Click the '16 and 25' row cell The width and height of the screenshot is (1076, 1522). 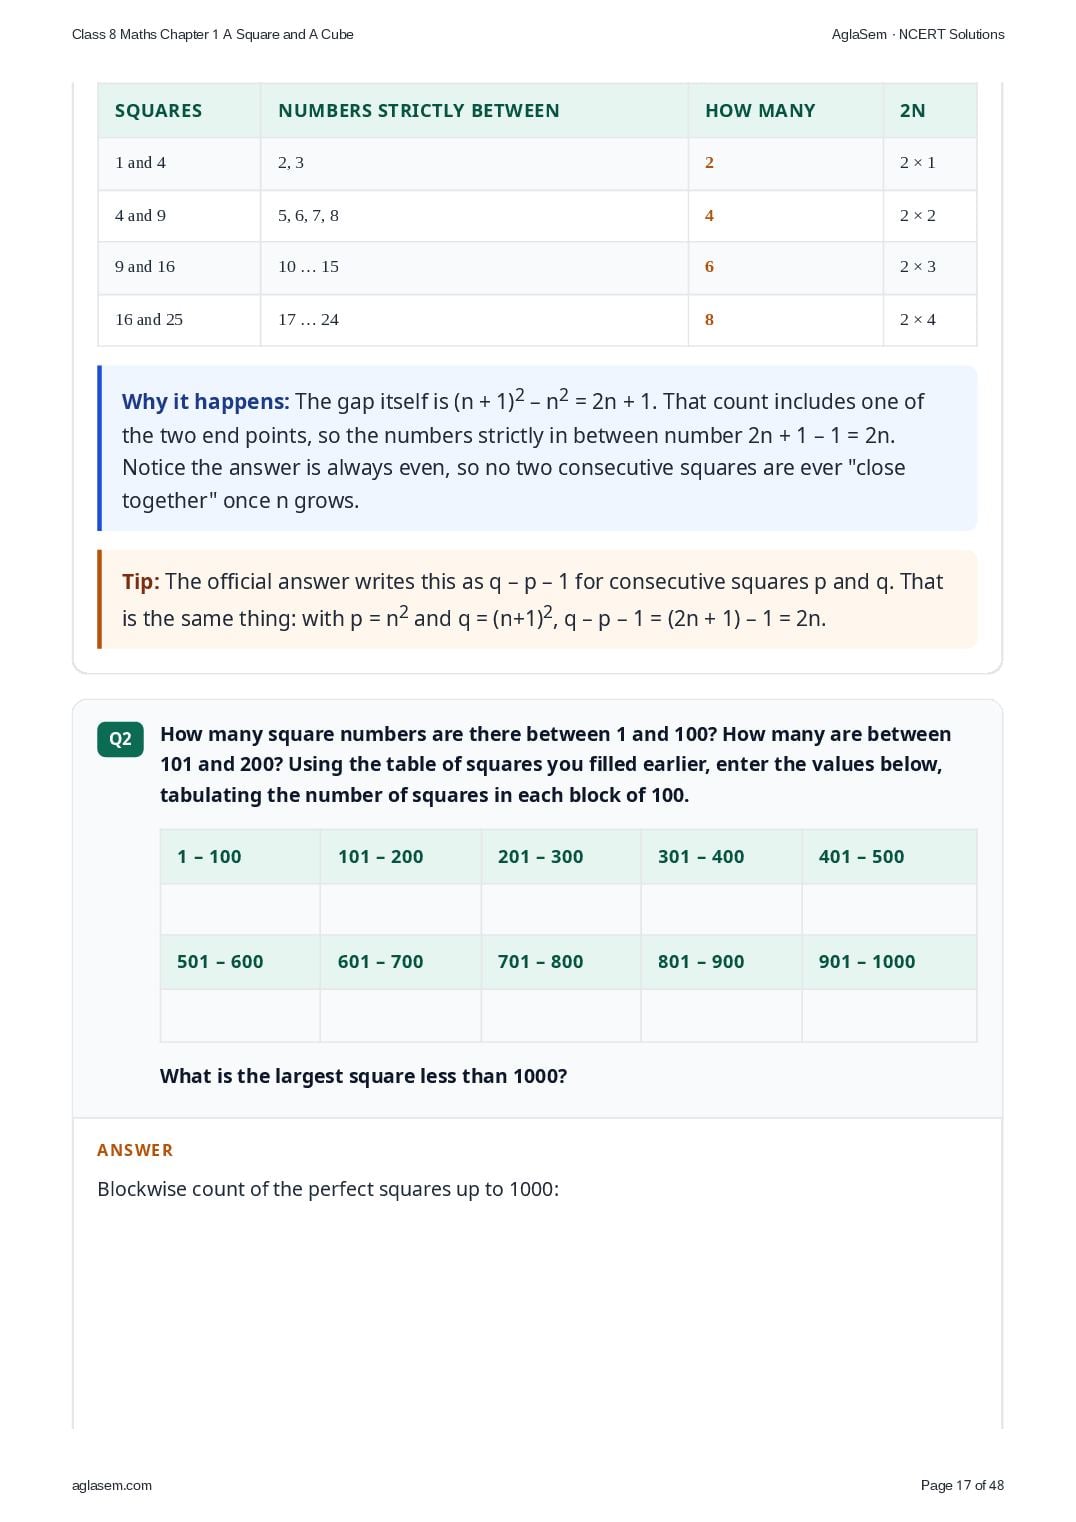[x=179, y=320]
